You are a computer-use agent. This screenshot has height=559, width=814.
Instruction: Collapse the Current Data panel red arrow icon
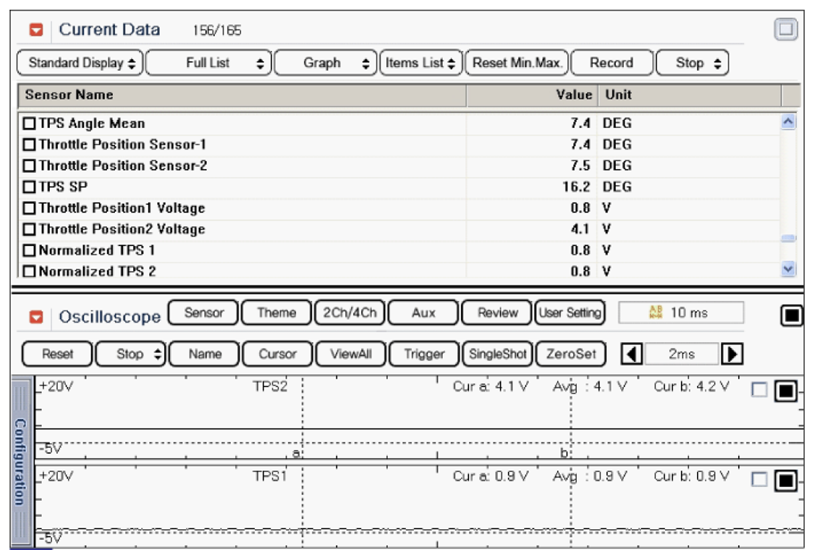coord(38,30)
